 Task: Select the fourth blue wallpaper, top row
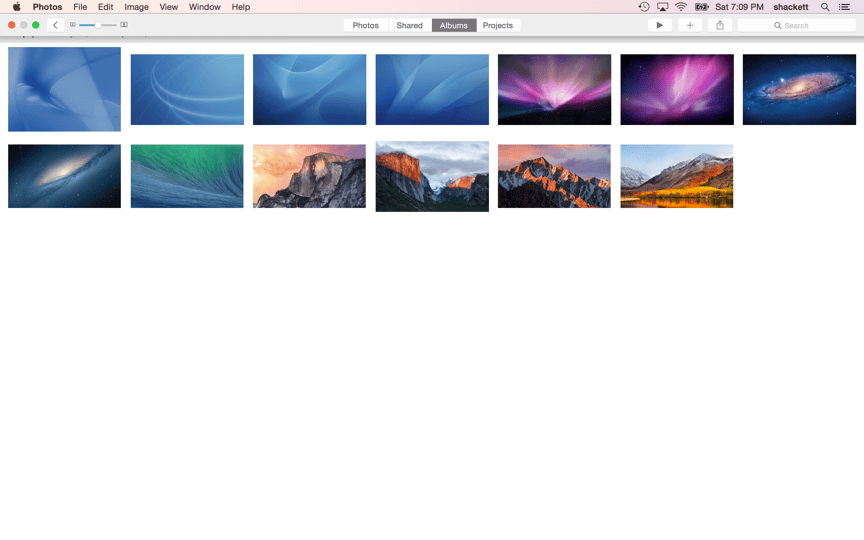432,89
